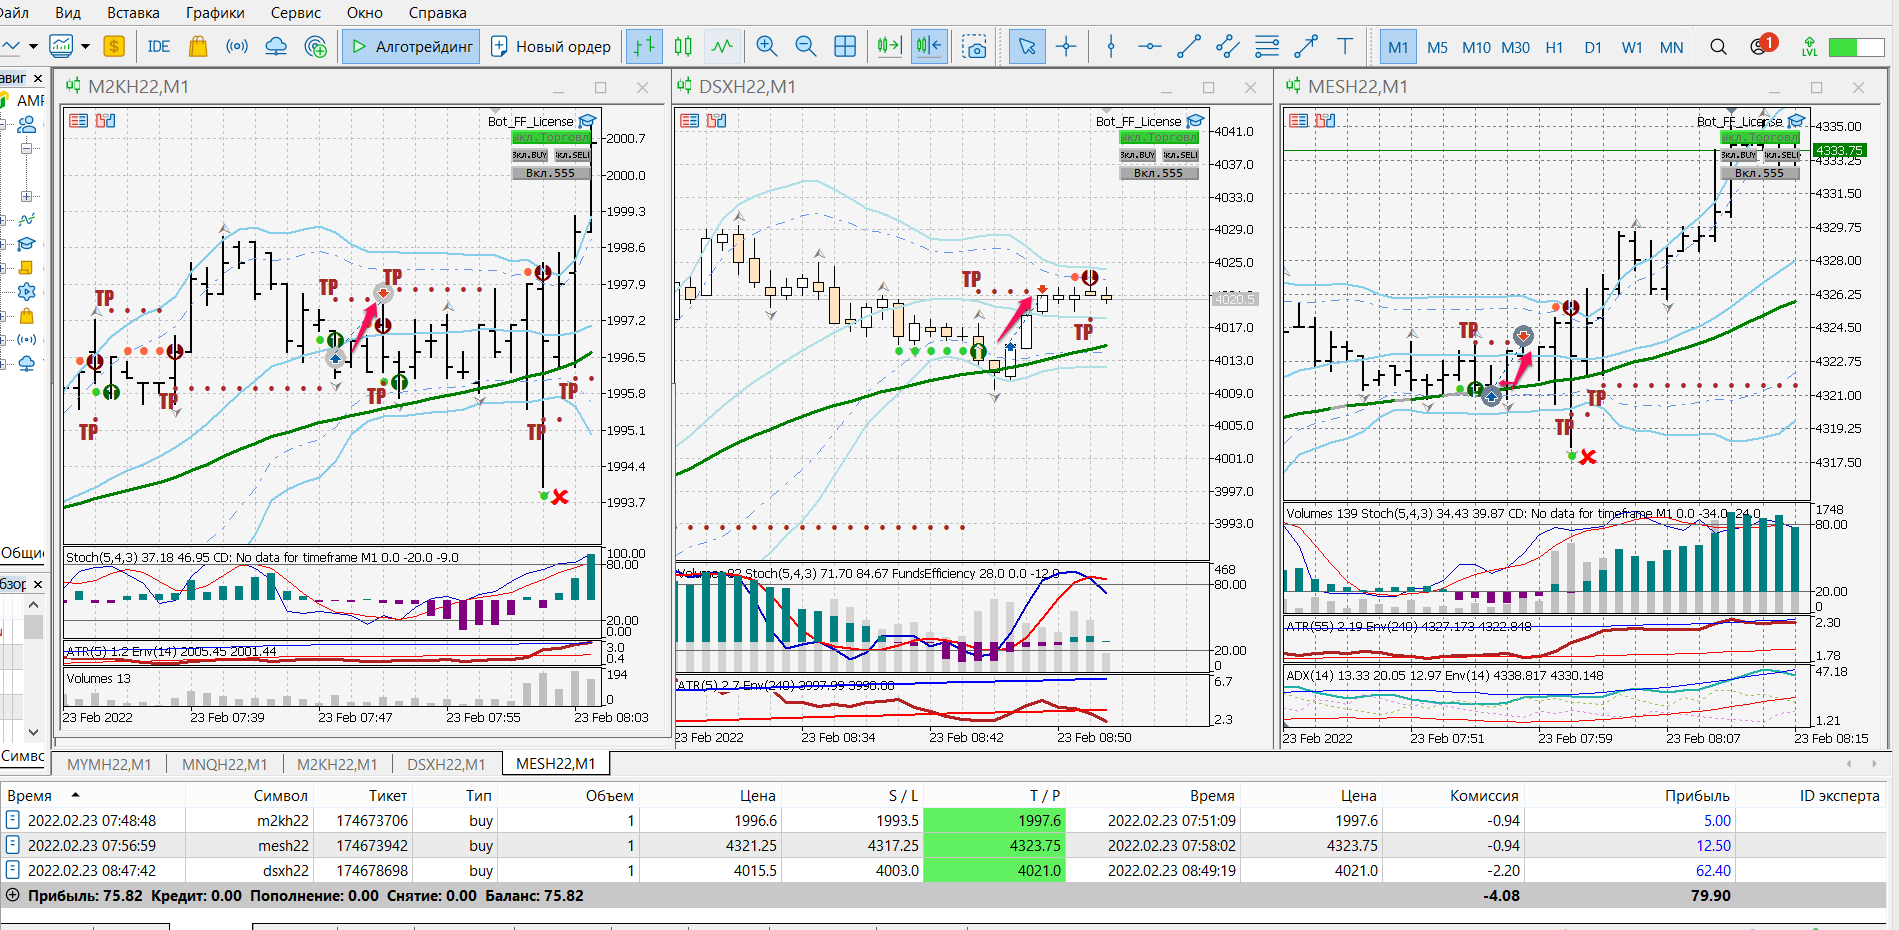
Task: Open the account icon with notification badge
Action: [1762, 45]
